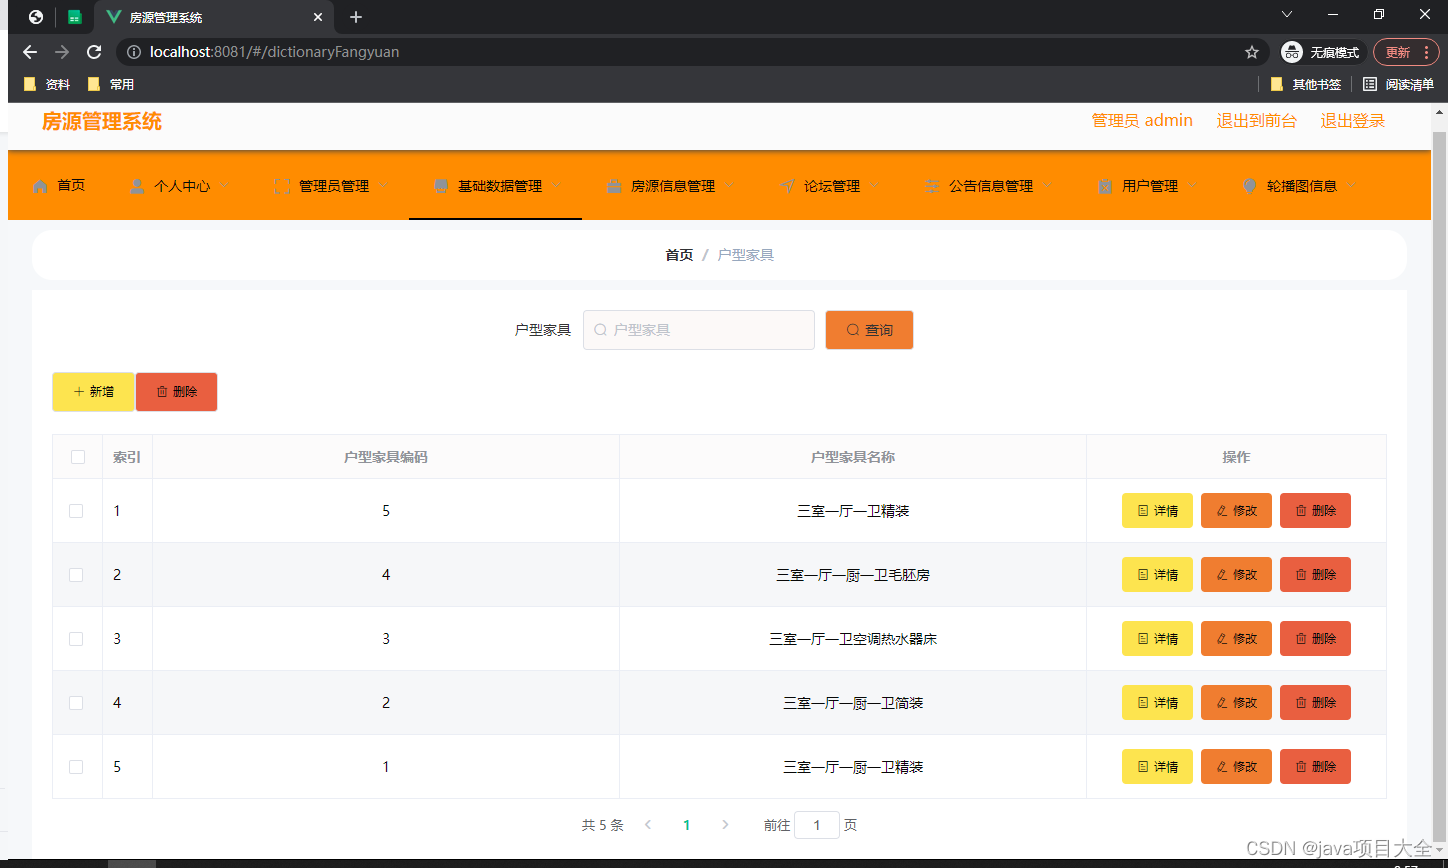
Task: Check the box for row 三室一厅一卫精装
Action: tap(76, 511)
